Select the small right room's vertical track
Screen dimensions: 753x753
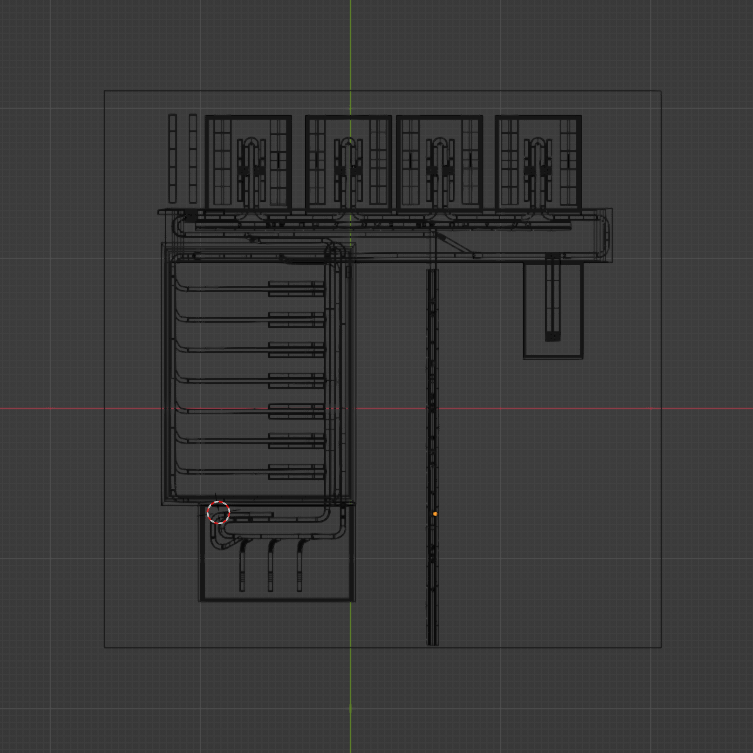(x=552, y=298)
